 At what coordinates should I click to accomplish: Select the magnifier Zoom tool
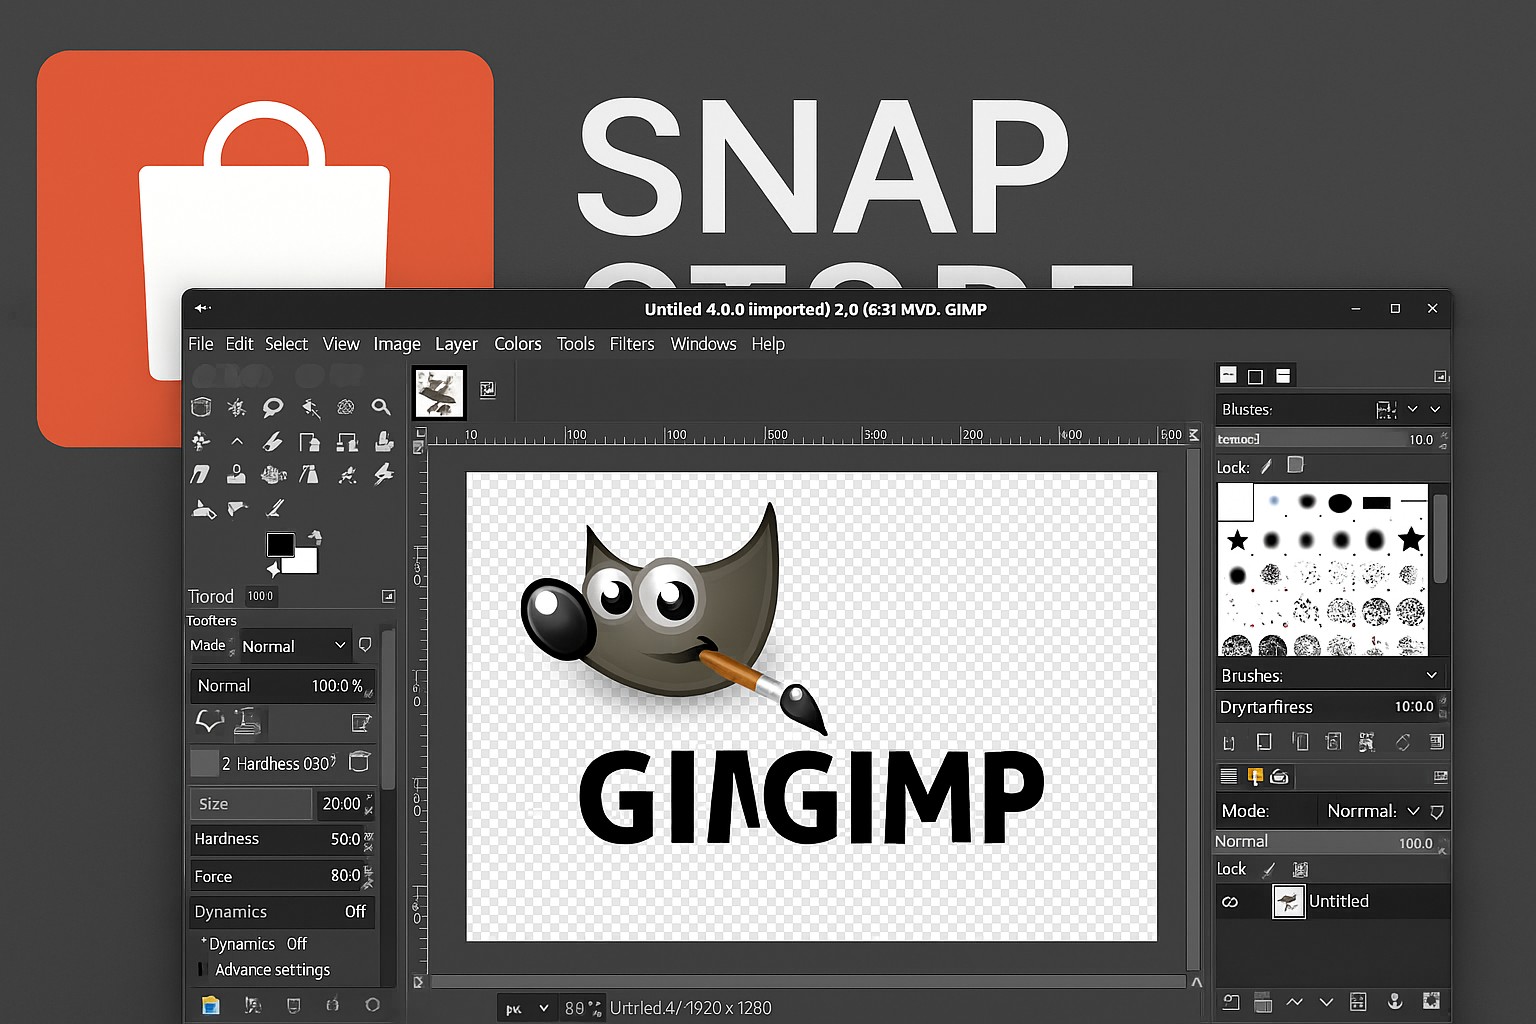[381, 407]
